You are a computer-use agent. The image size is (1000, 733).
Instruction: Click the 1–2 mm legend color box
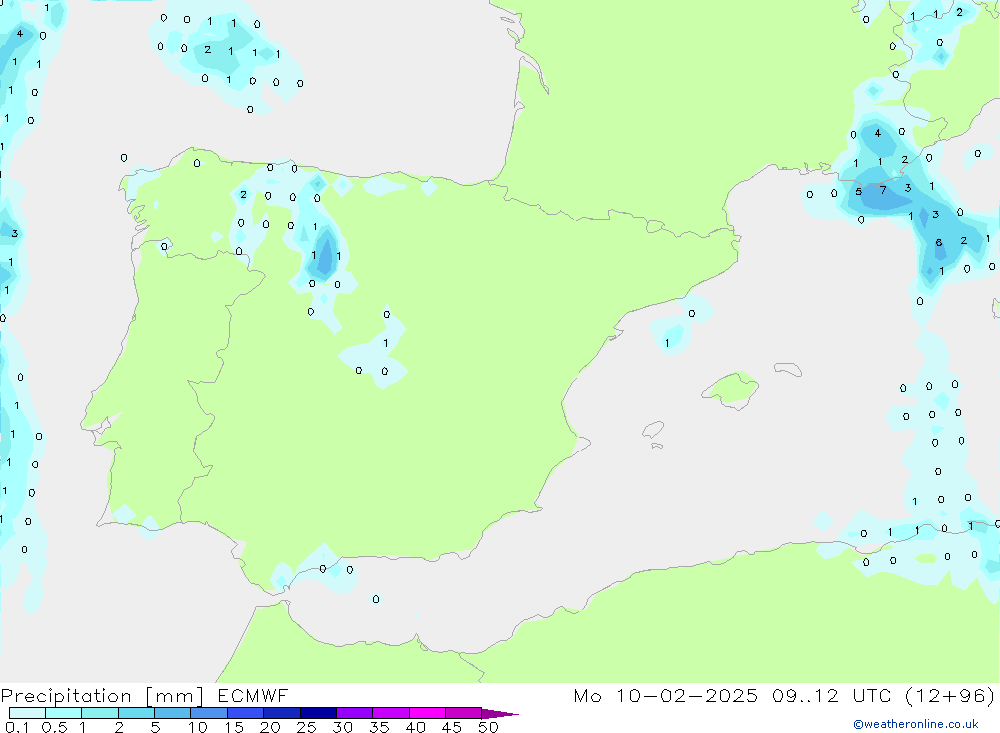99,713
